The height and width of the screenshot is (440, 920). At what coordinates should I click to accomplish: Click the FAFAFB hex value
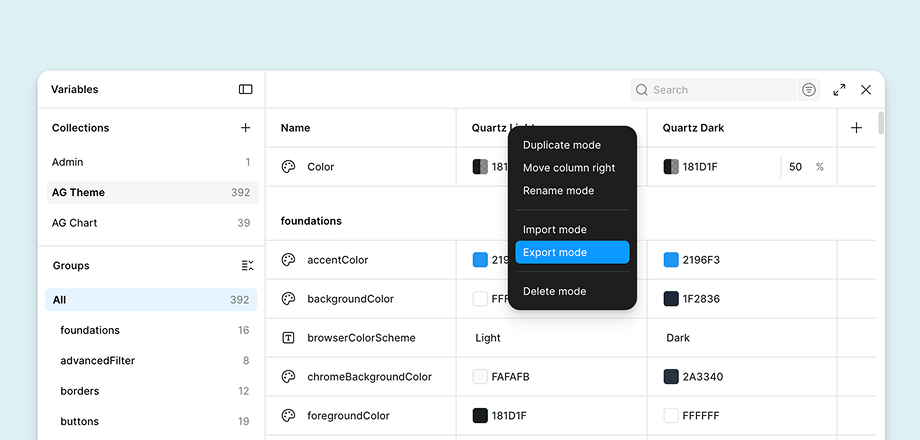tap(510, 377)
